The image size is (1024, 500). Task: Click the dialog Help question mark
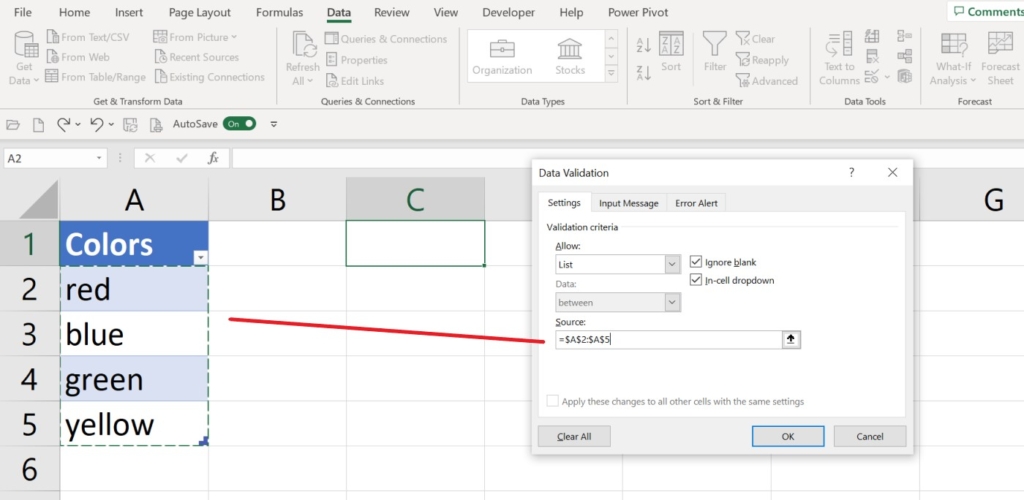click(851, 172)
